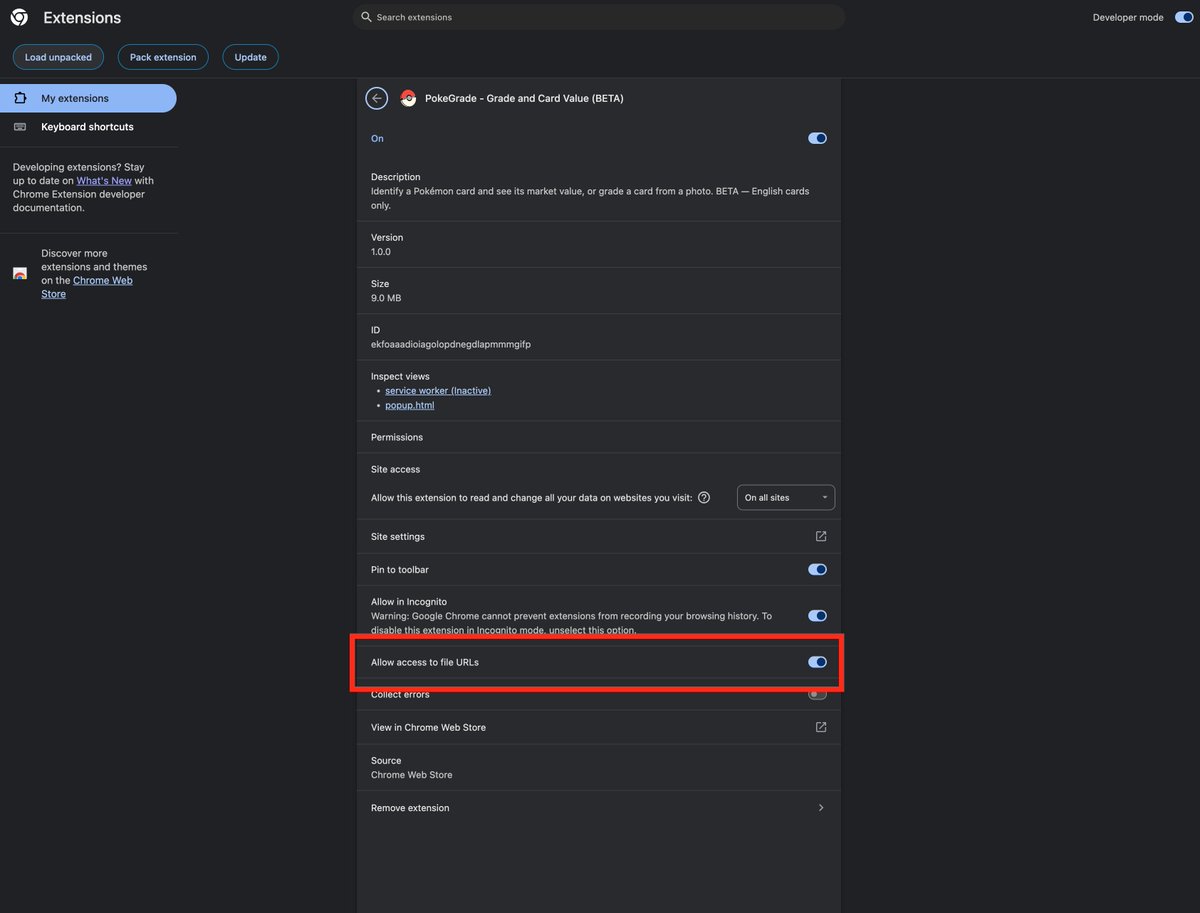Viewport: 1200px width, 913px height.
Task: Expand Remove extension chevron
Action: coord(821,807)
